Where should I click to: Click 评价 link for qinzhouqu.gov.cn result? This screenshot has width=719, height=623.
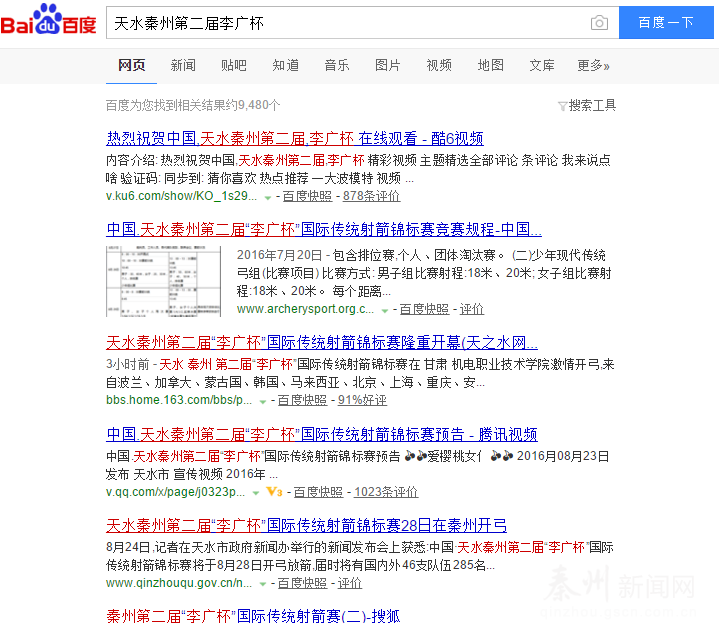[x=350, y=583]
